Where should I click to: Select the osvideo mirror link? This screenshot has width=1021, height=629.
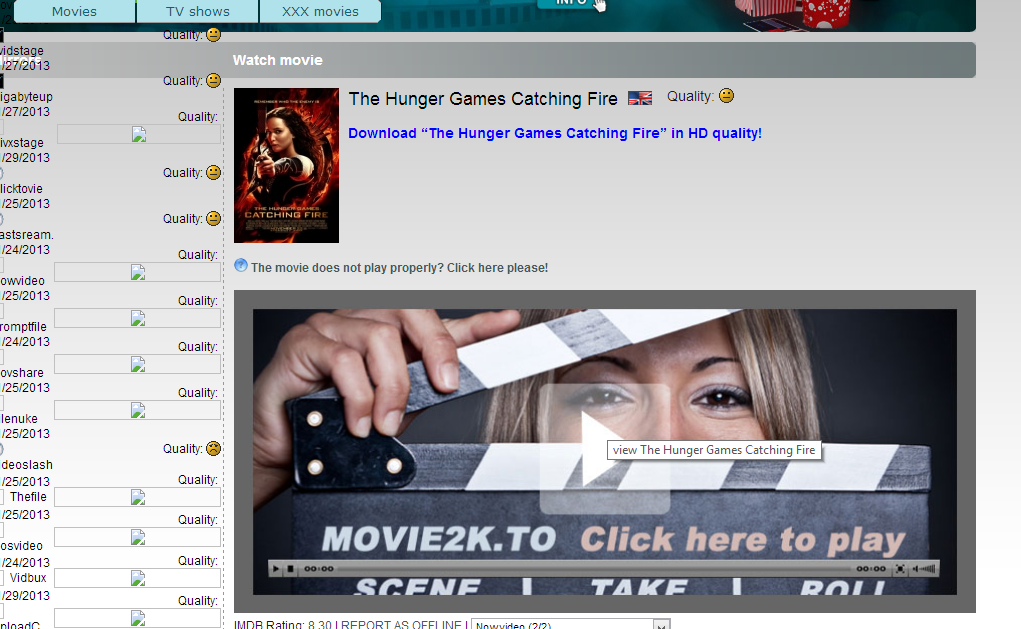(21, 546)
